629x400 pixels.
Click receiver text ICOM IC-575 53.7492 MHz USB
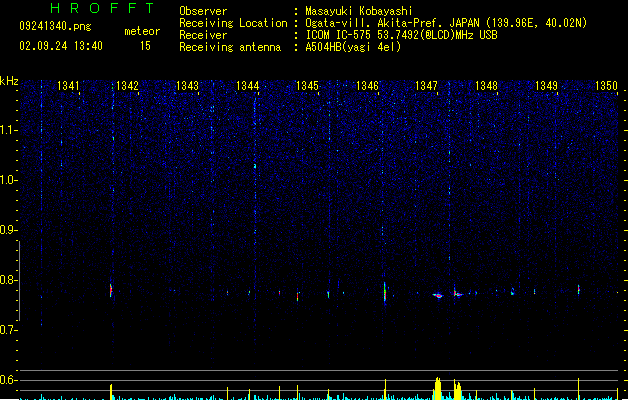(x=401, y=35)
